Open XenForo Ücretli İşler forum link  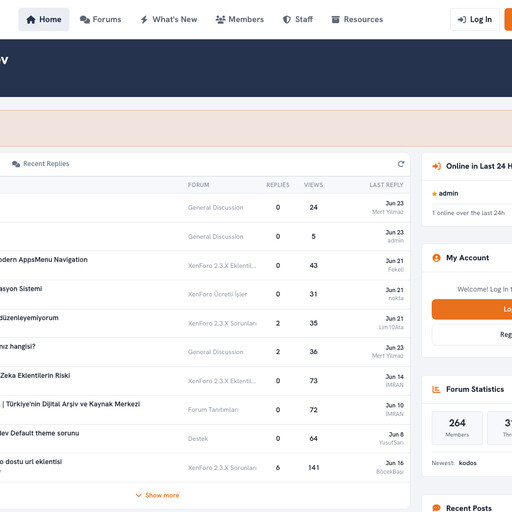tap(217, 294)
